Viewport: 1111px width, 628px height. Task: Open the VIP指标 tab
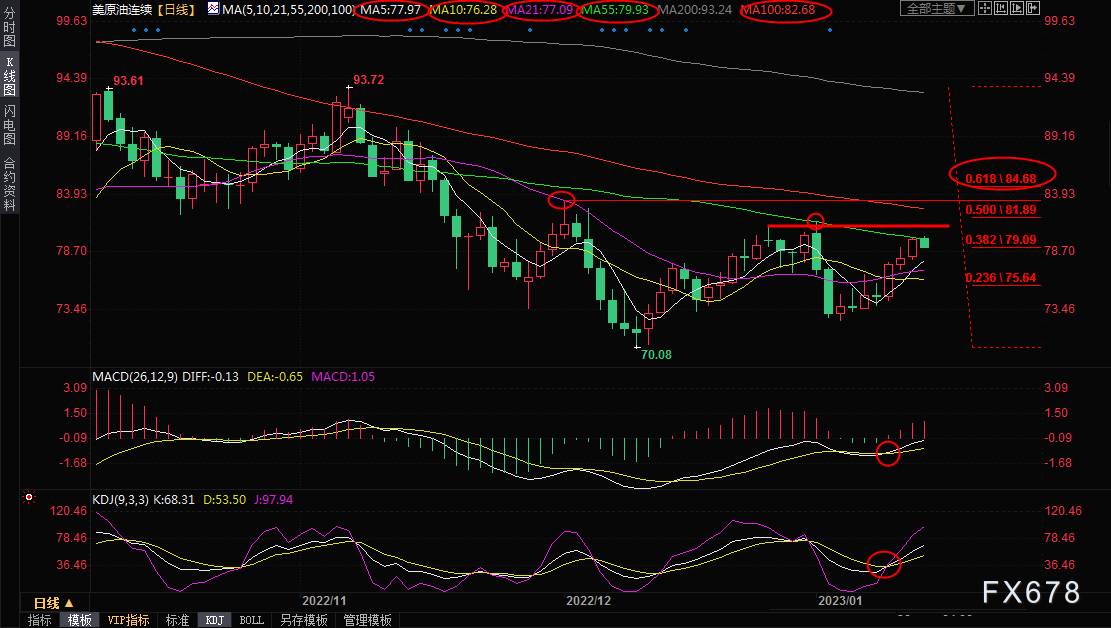[128, 620]
